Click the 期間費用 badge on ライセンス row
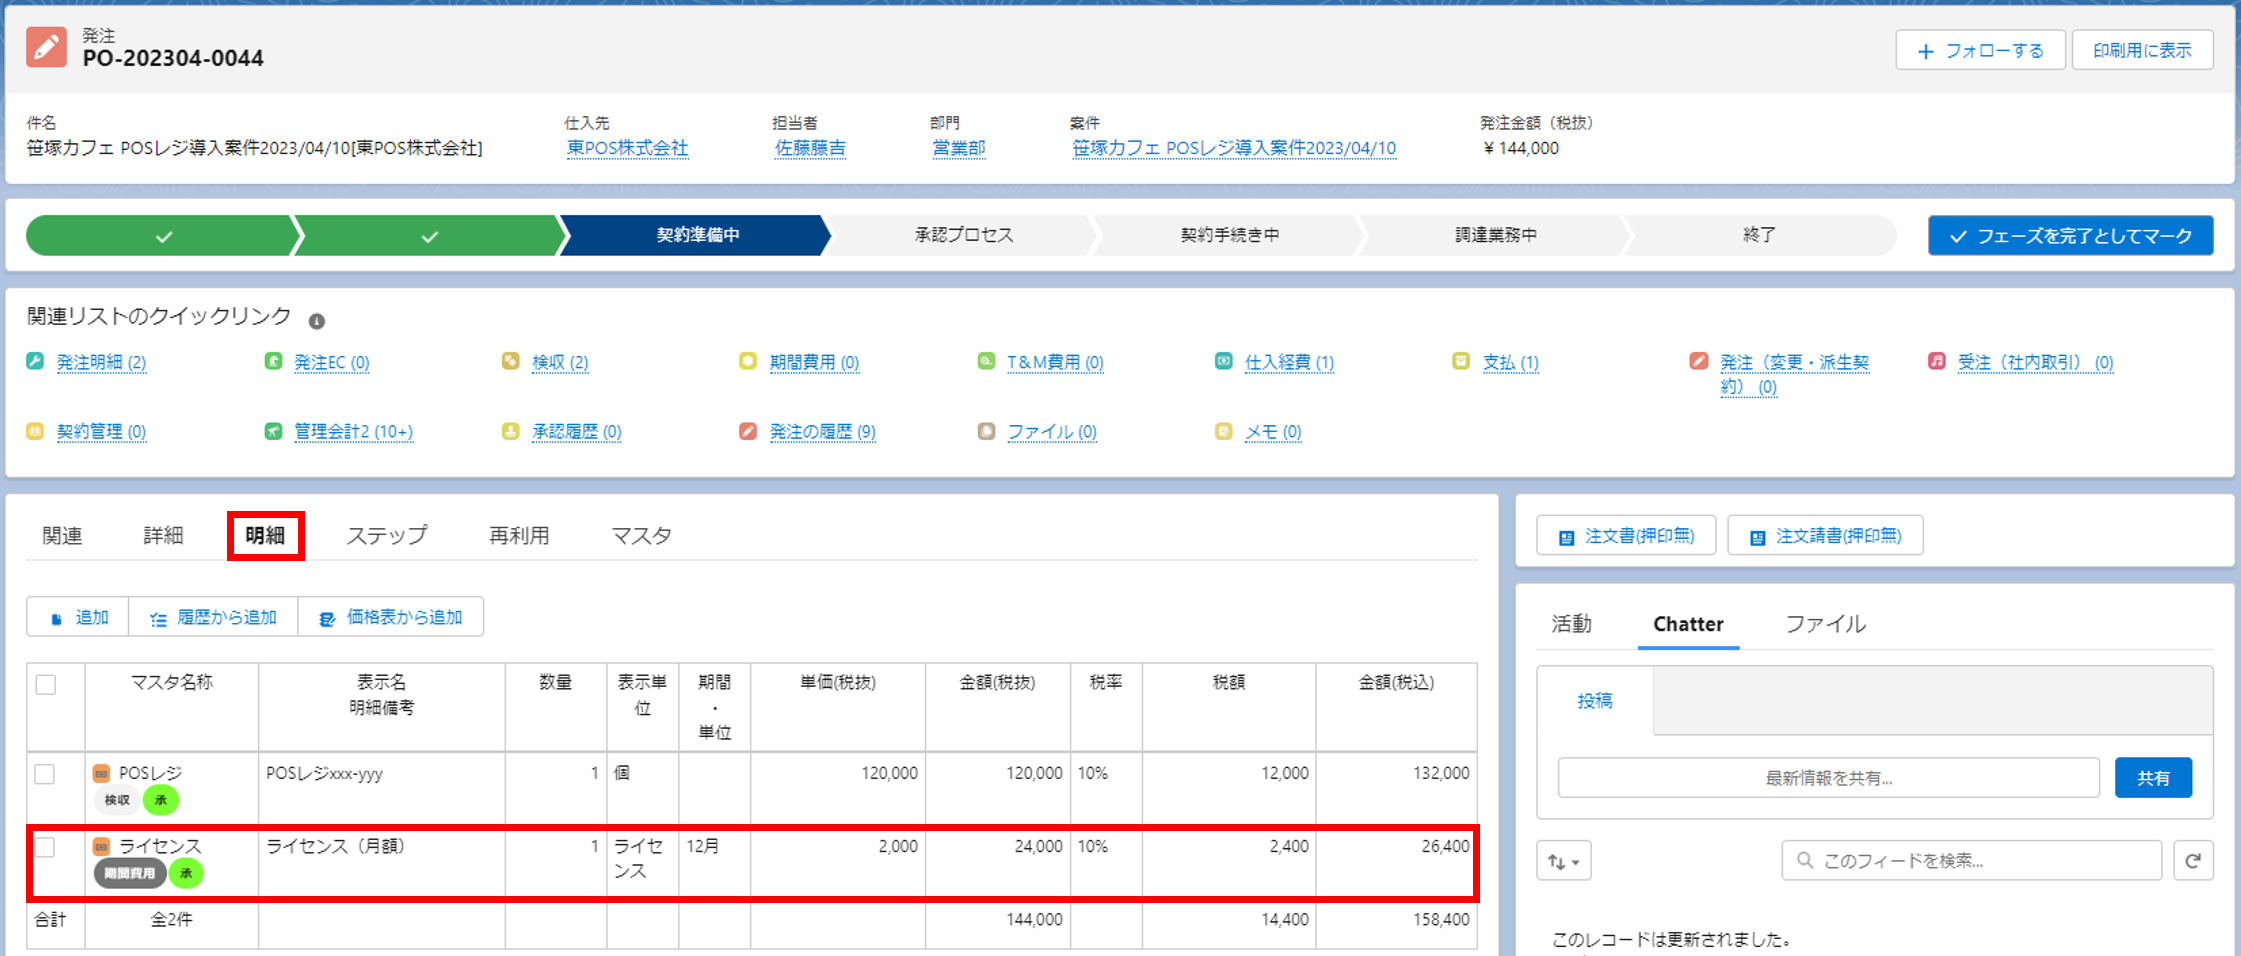This screenshot has height=956, width=2241. click(129, 873)
